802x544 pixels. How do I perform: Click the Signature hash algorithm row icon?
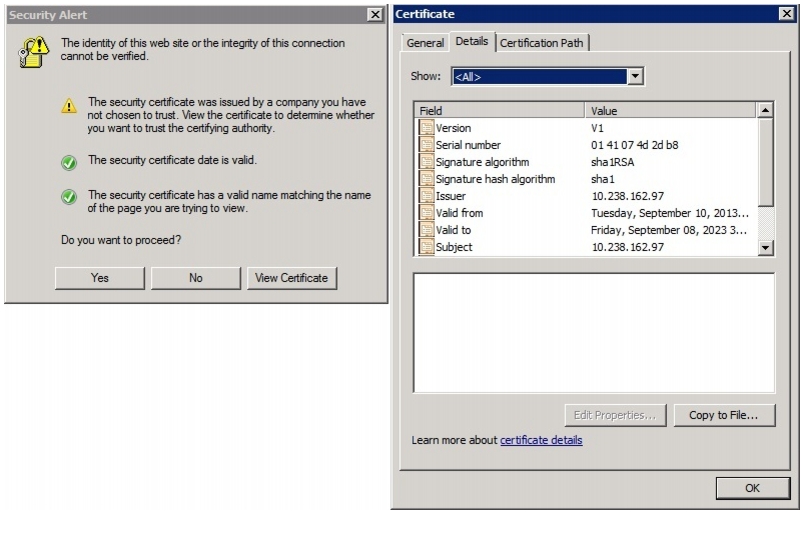point(426,178)
